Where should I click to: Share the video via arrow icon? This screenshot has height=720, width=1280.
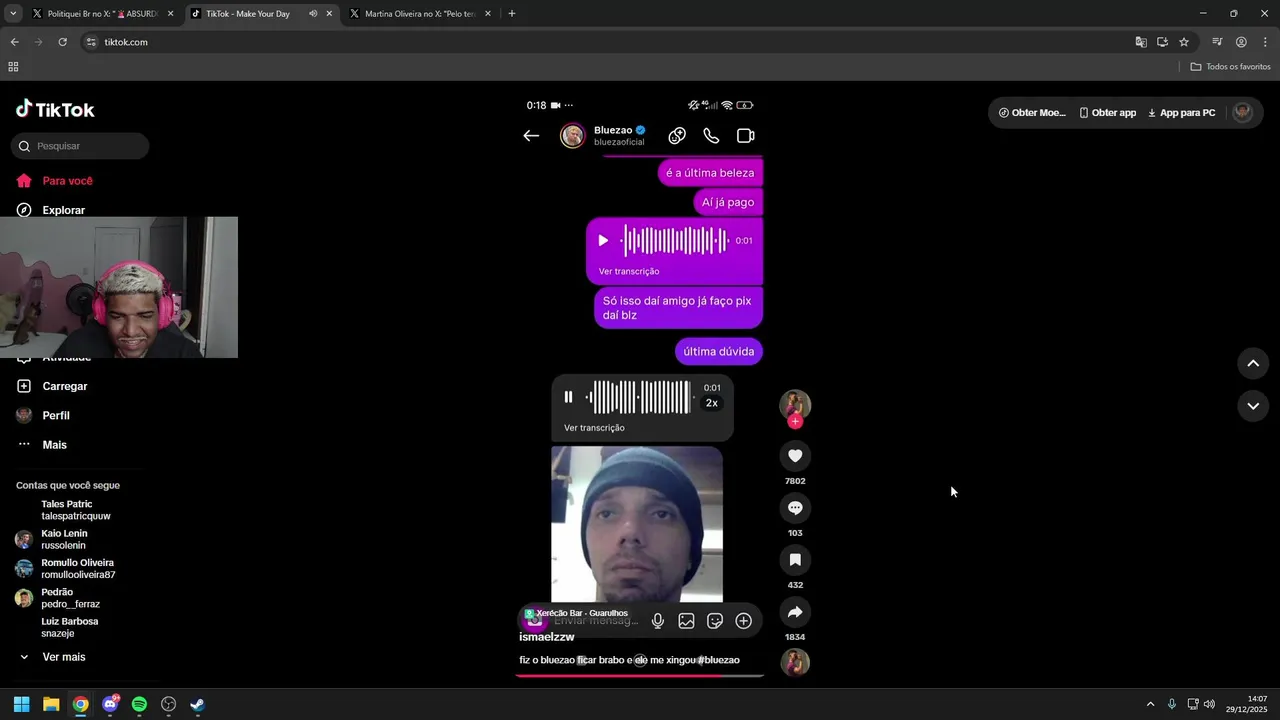(x=795, y=612)
